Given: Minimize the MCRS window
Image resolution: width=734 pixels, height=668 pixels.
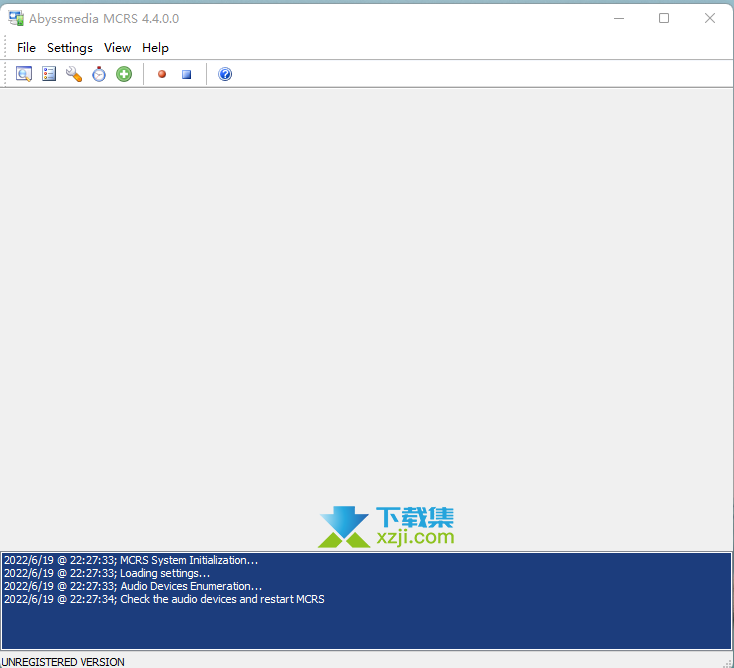Looking at the screenshot, I should pos(619,18).
